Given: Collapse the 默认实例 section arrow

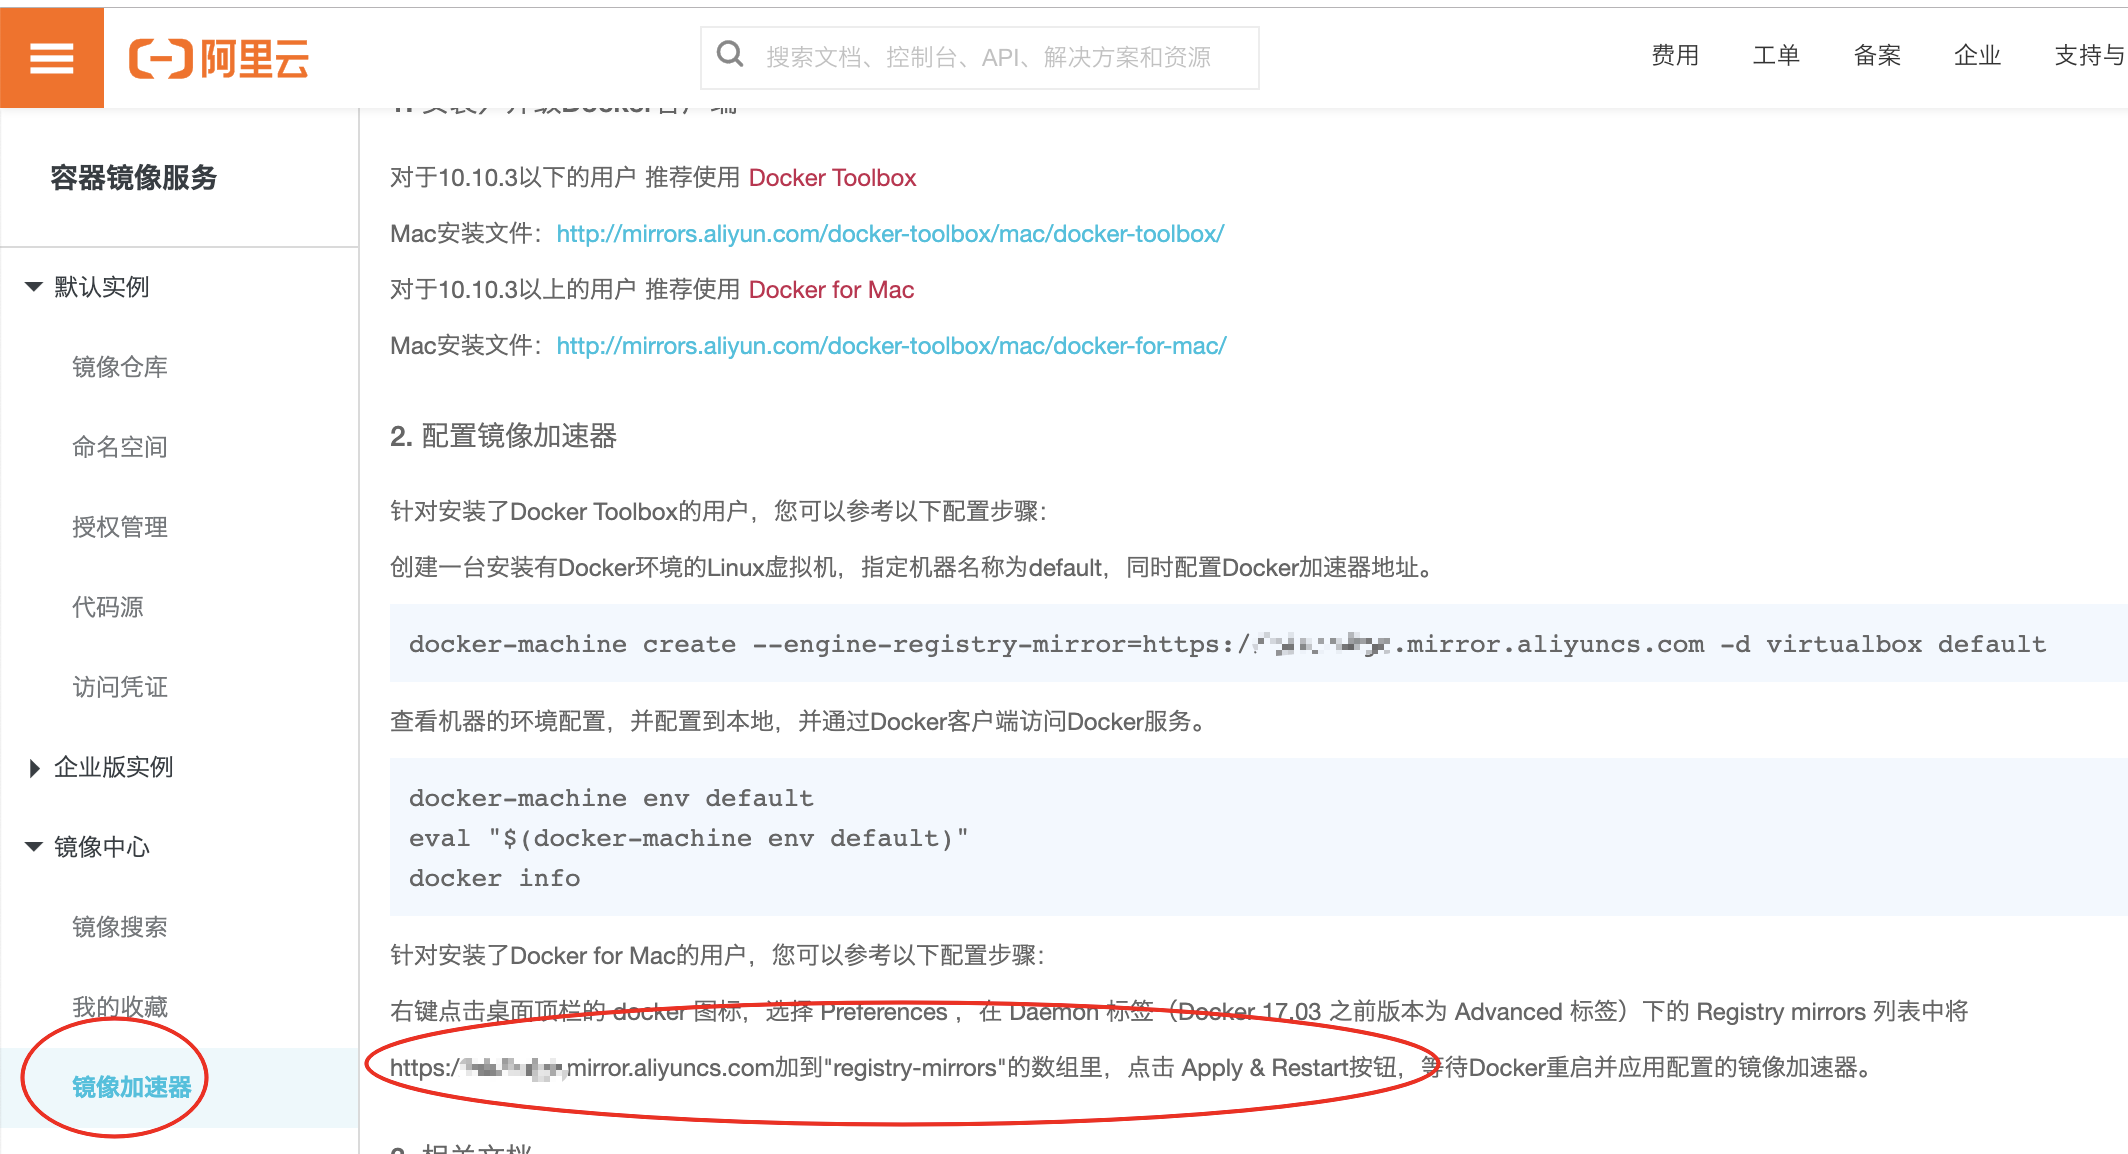Looking at the screenshot, I should pyautogui.click(x=34, y=287).
